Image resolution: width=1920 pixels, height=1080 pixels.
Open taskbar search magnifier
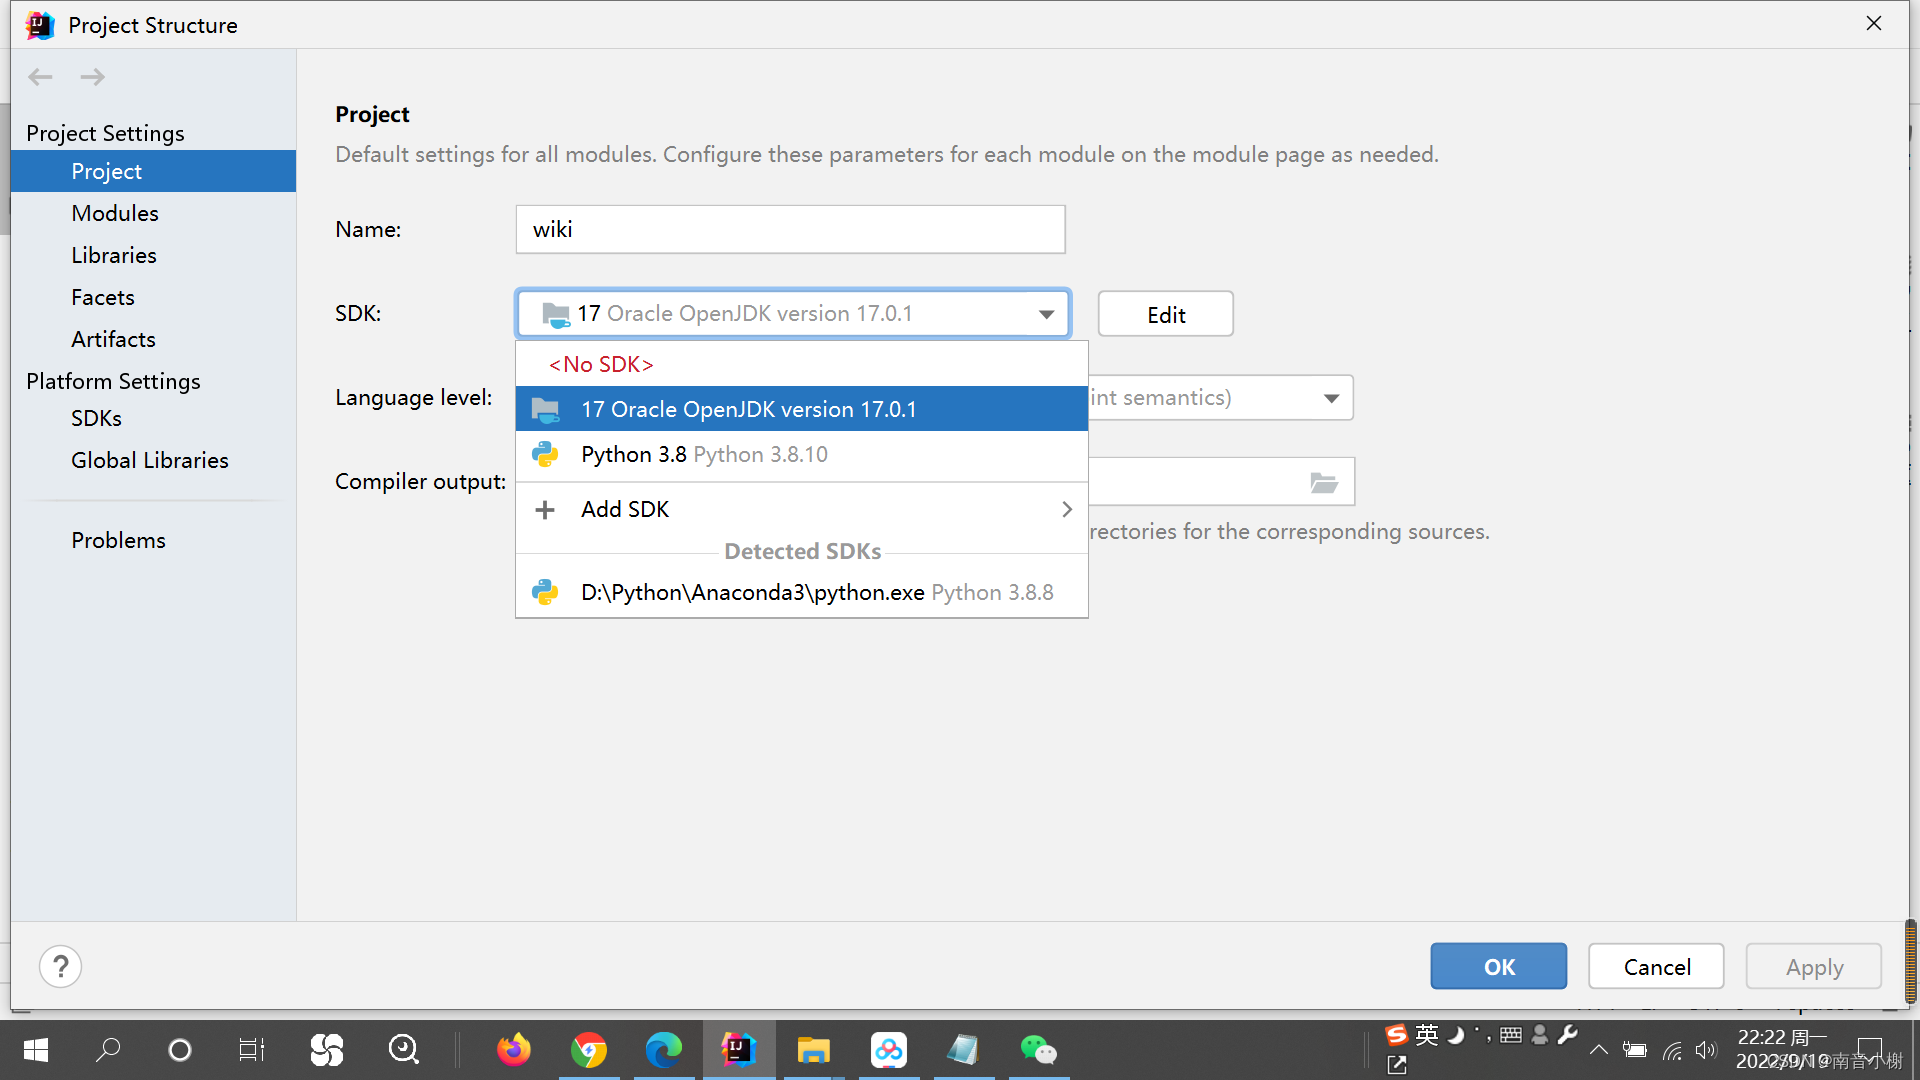coord(108,1050)
